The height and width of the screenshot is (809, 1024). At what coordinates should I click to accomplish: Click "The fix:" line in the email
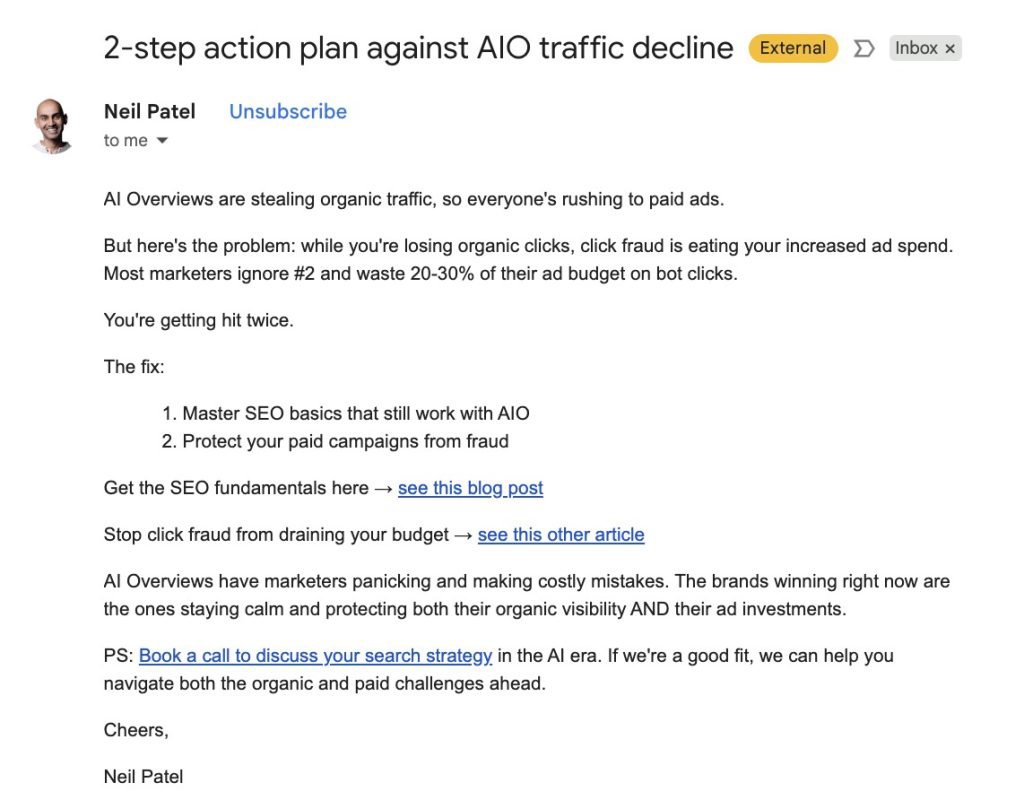(x=134, y=367)
